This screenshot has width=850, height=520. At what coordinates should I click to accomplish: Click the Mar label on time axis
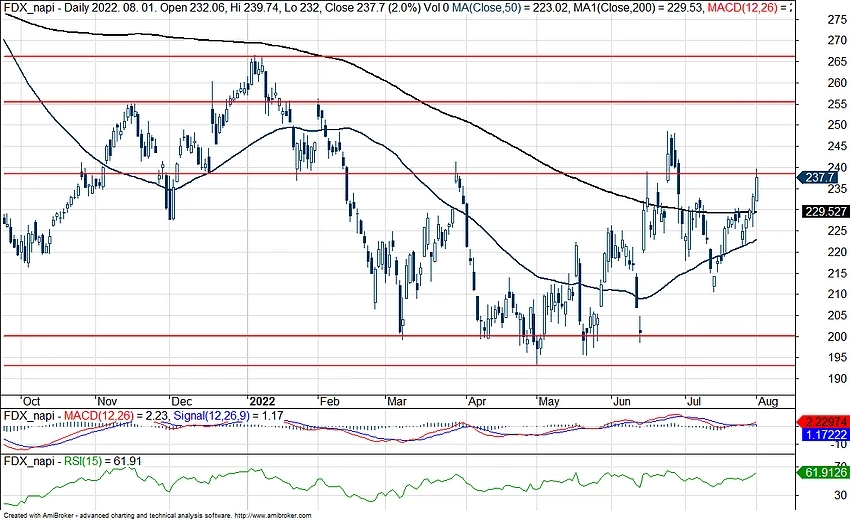click(397, 401)
